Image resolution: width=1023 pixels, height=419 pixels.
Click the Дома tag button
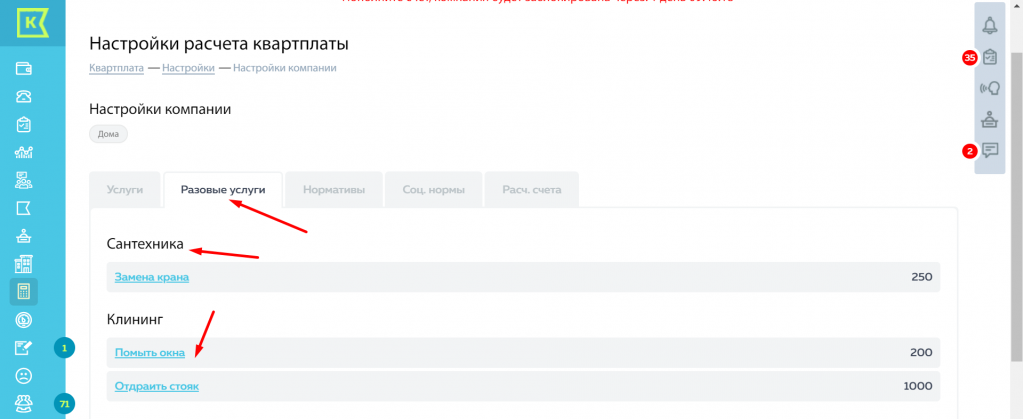pos(108,134)
